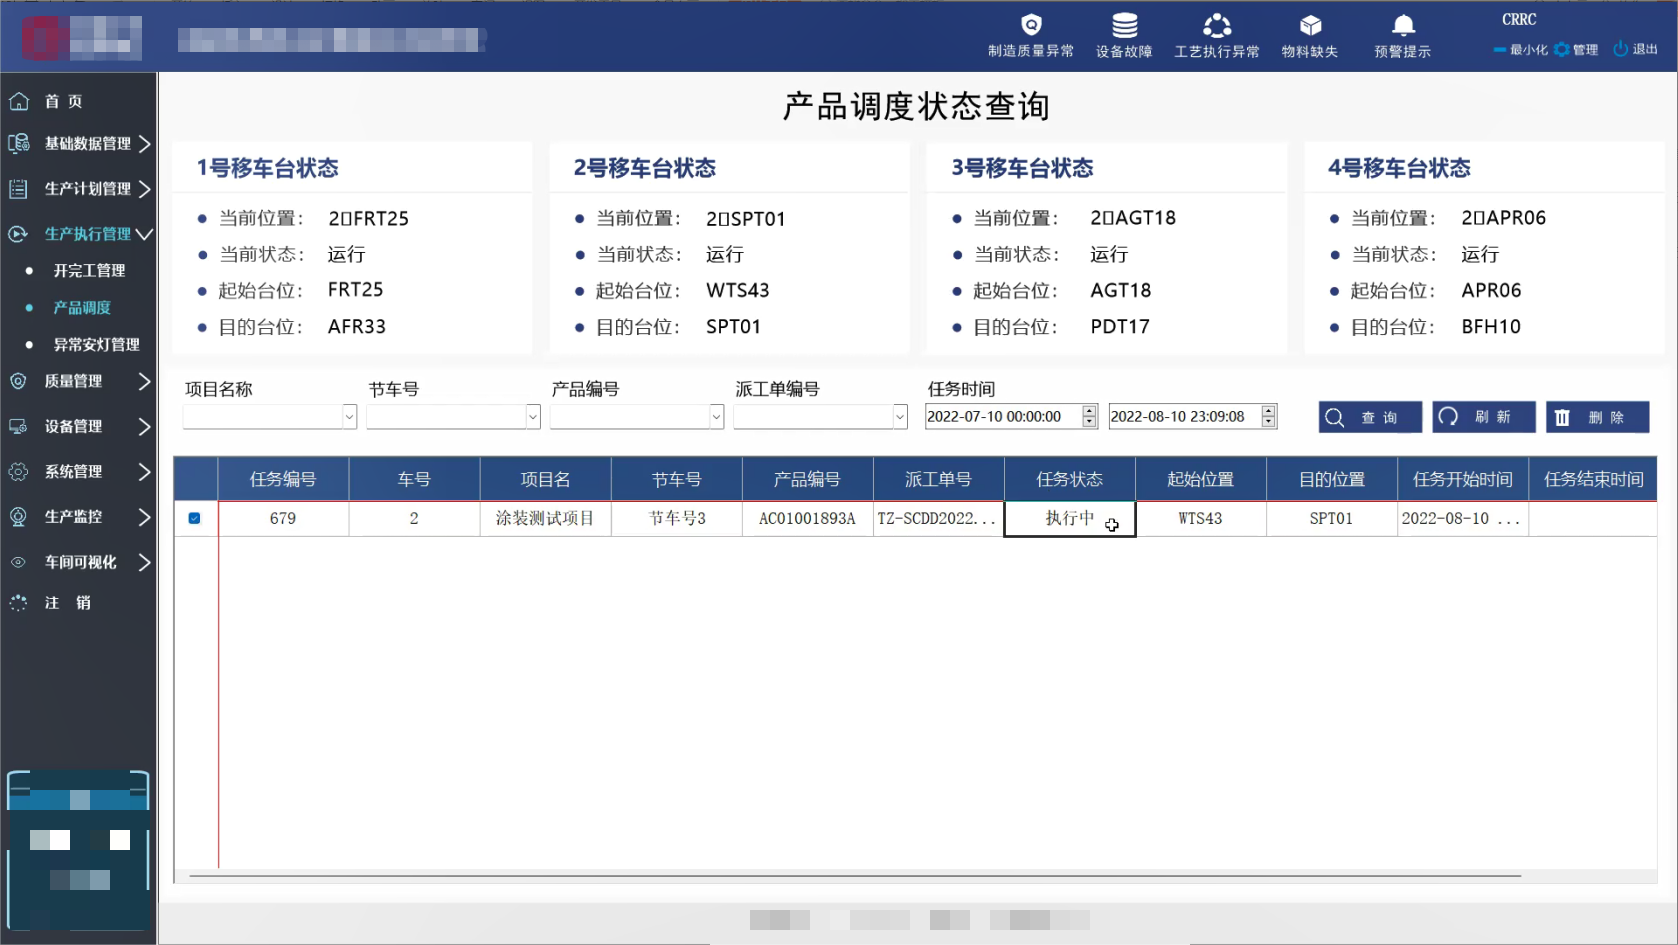Screen dimensions: 1678x945
Task: Click the 最小化 dash icon
Action: 1499,49
